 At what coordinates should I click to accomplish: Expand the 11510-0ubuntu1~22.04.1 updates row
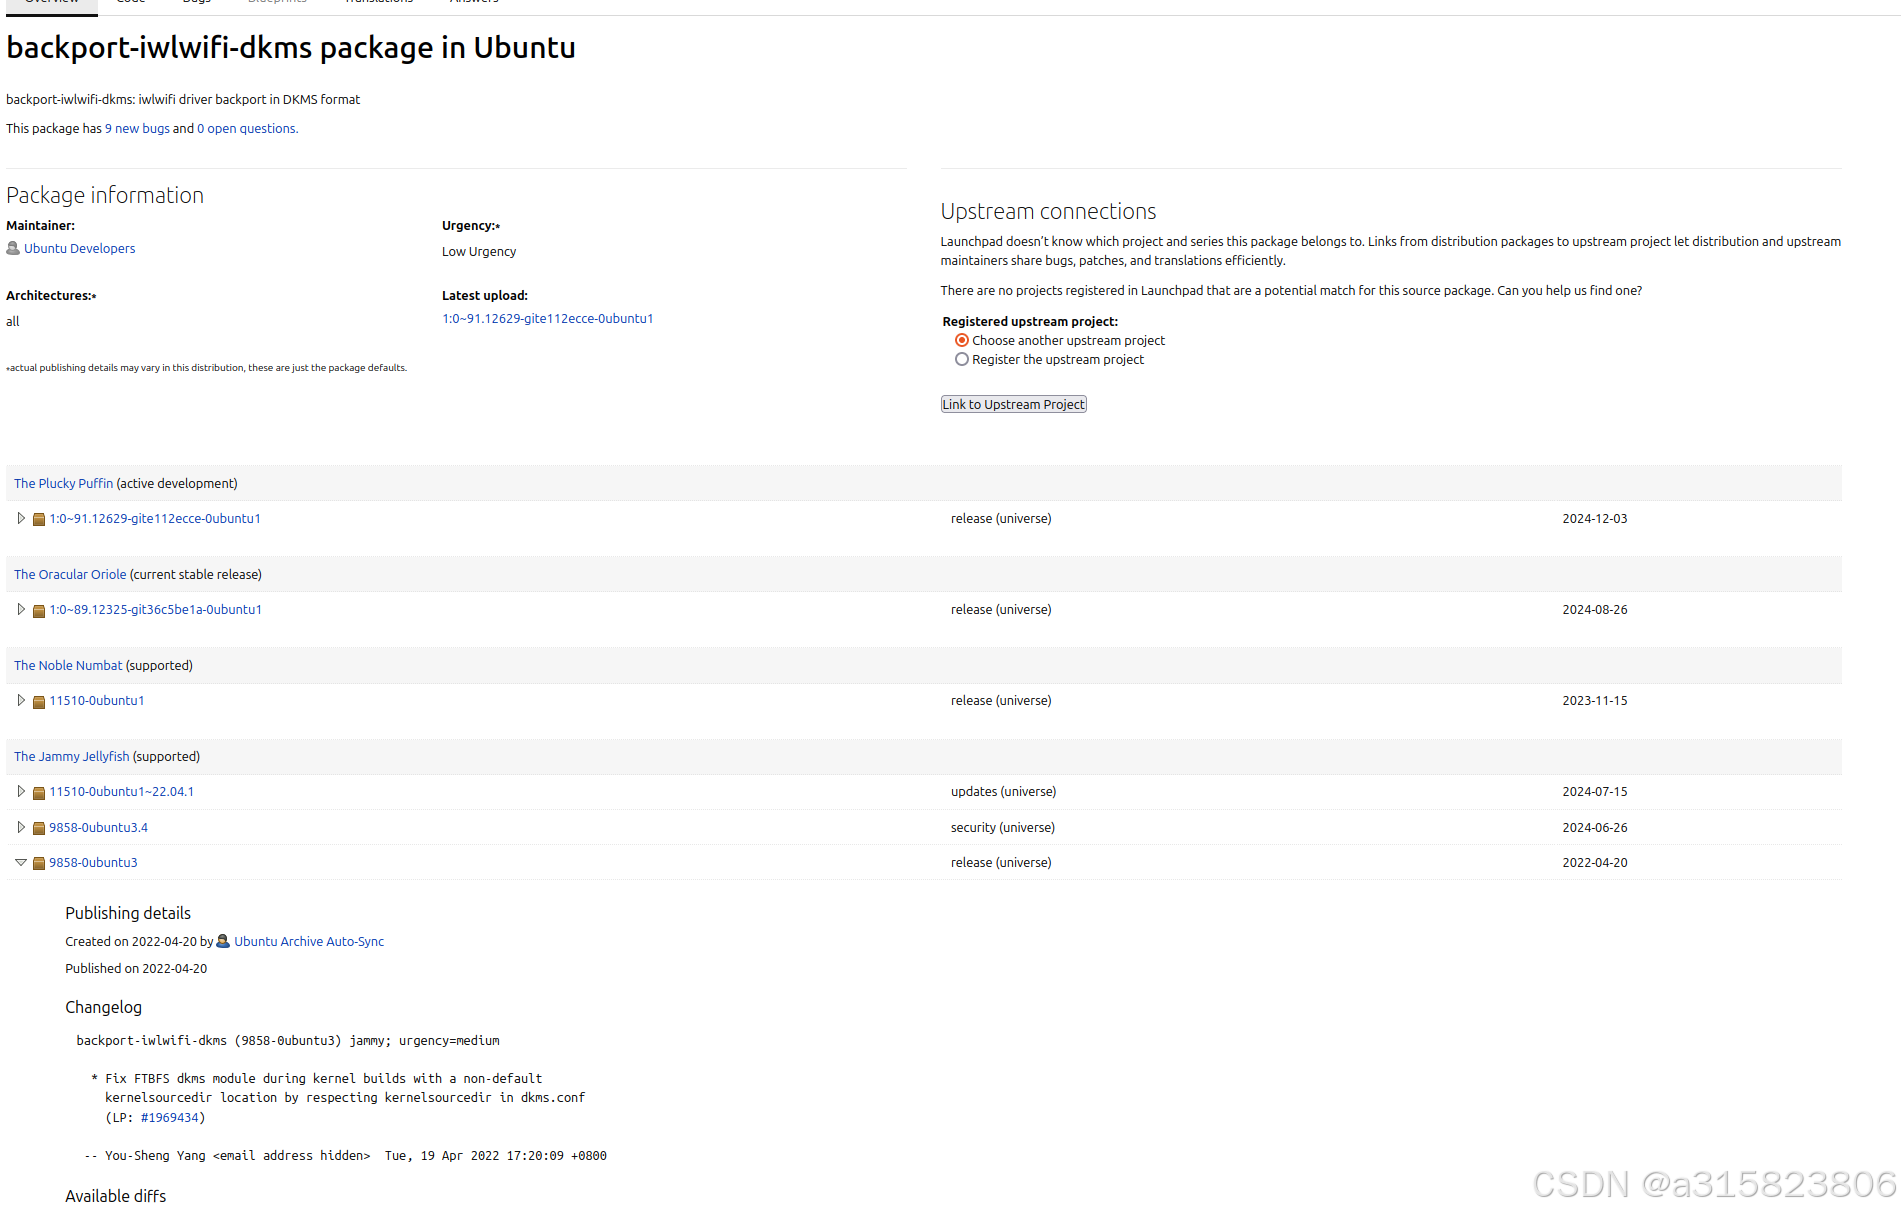[x=21, y=791]
